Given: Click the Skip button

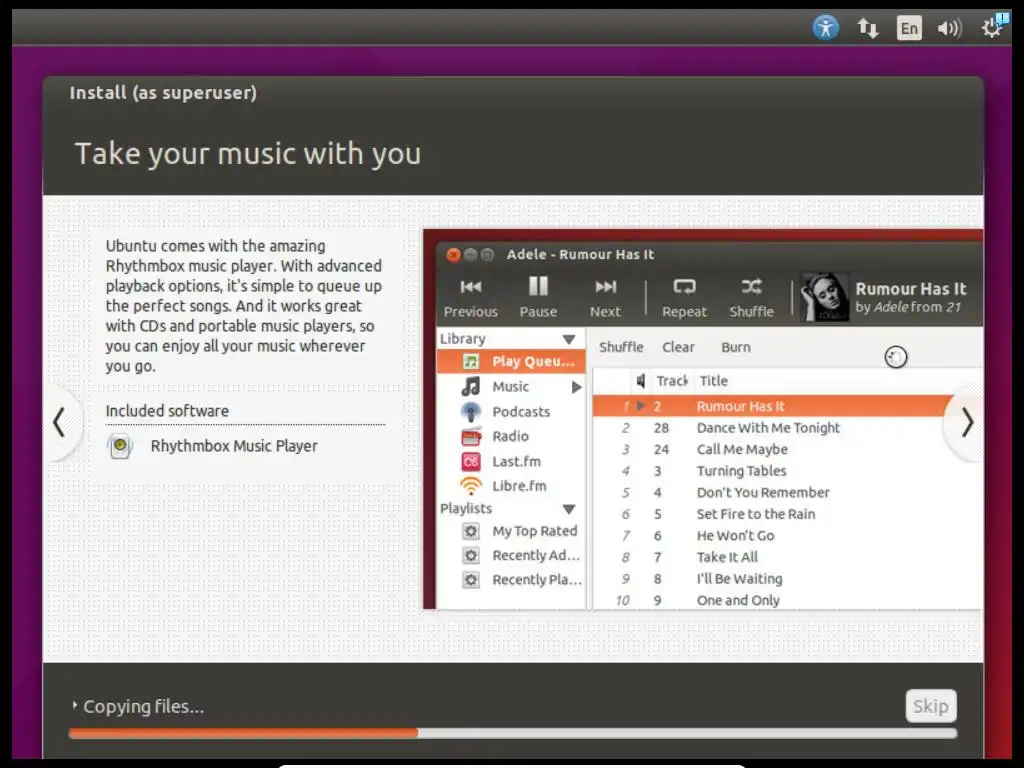Looking at the screenshot, I should [931, 706].
